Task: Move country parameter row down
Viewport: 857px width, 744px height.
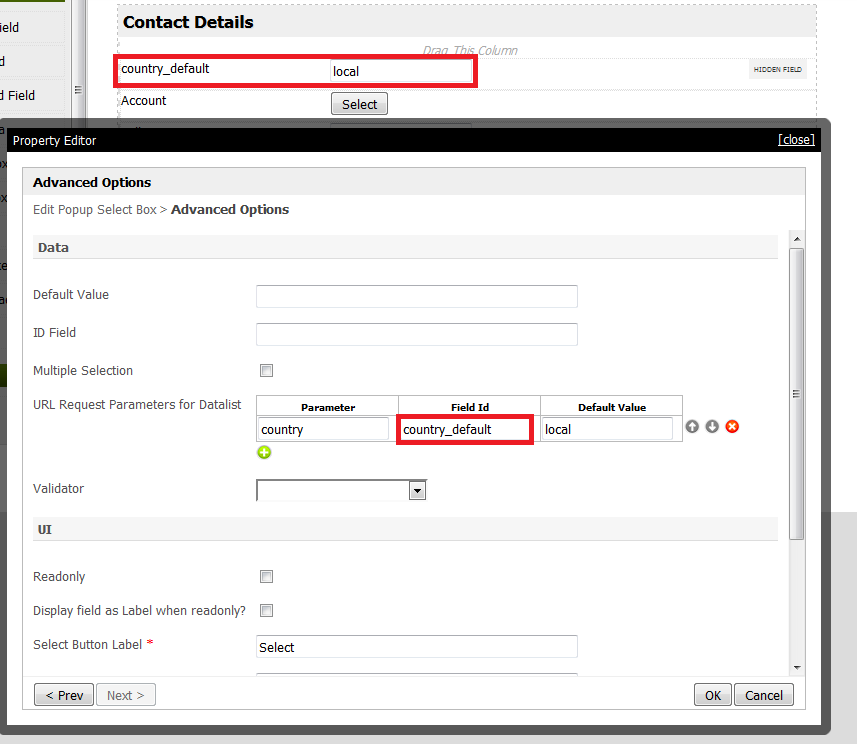Action: (x=712, y=426)
